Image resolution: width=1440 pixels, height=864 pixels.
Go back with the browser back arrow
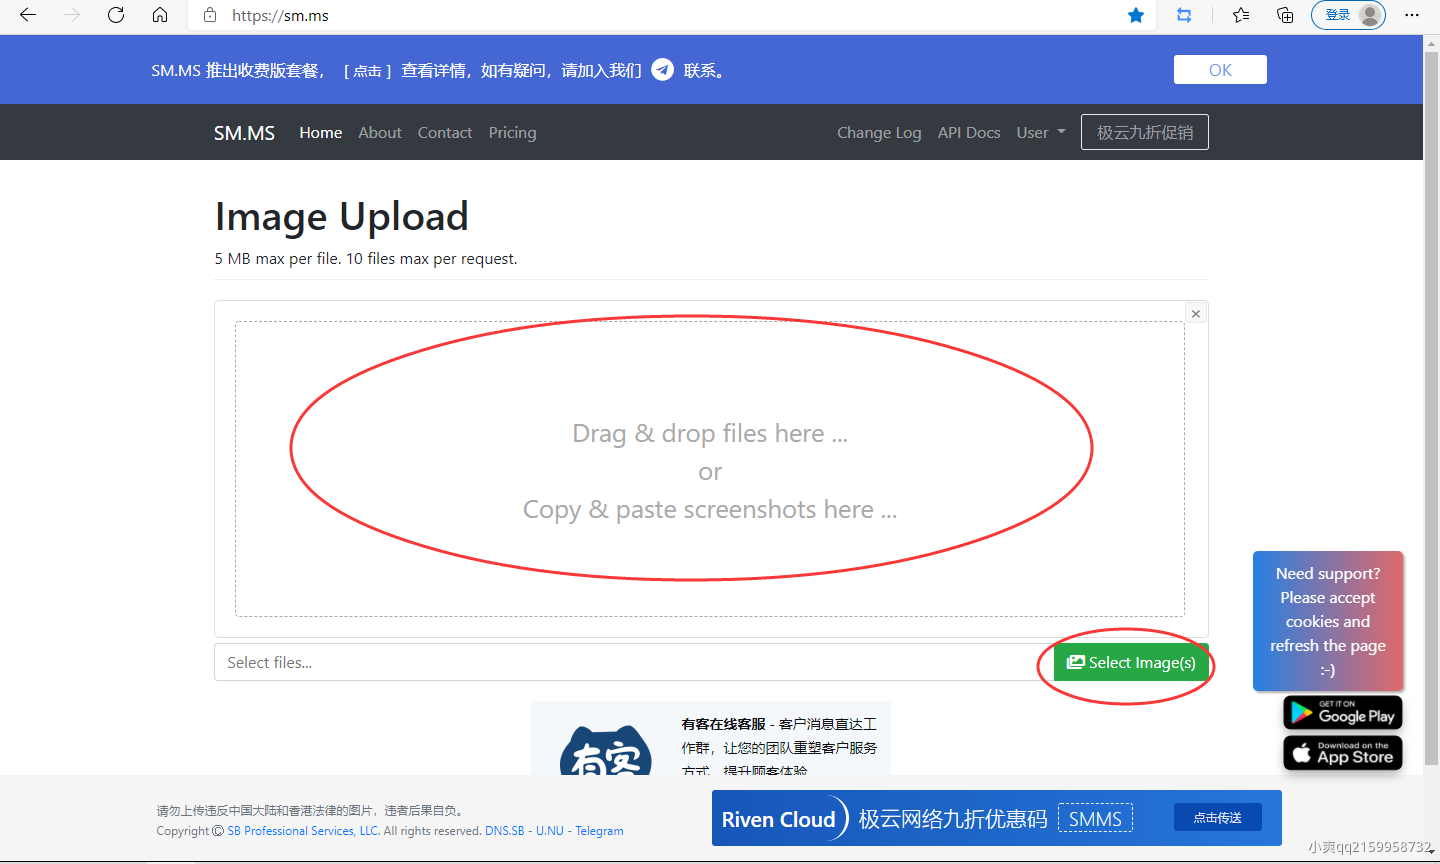coord(28,15)
